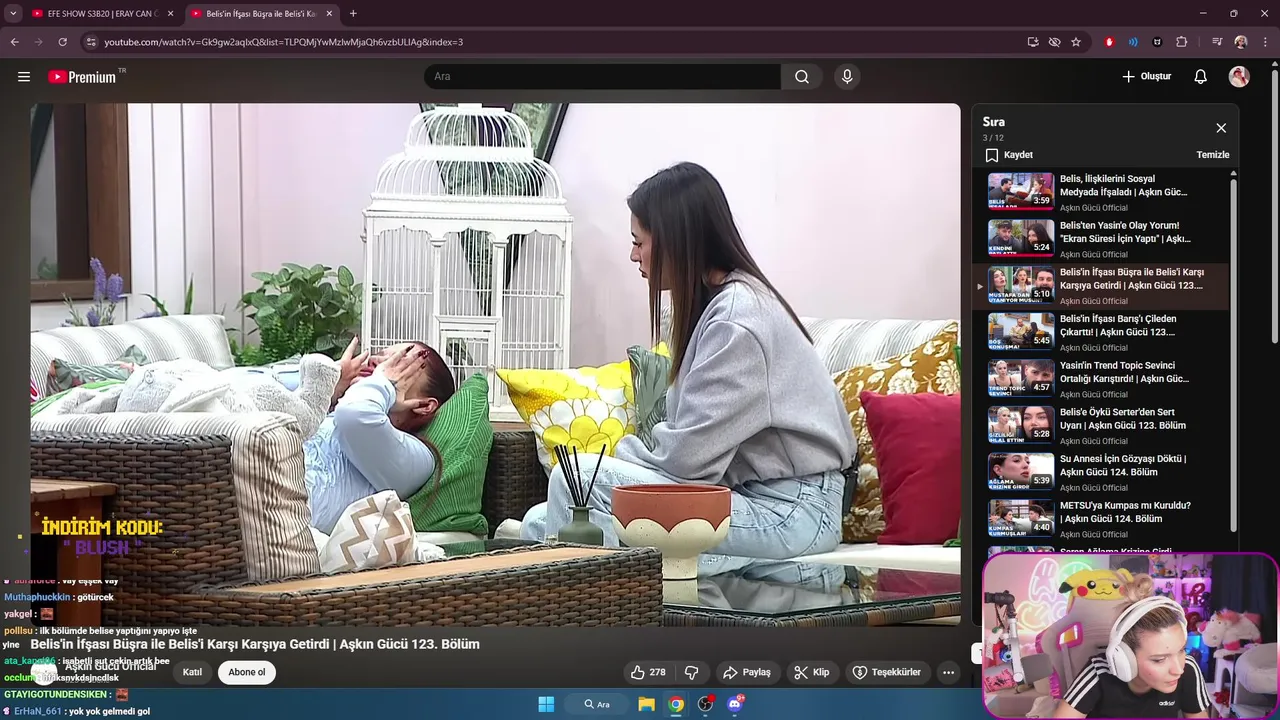
Task: Install app via address bar install icon
Action: pos(1033,42)
